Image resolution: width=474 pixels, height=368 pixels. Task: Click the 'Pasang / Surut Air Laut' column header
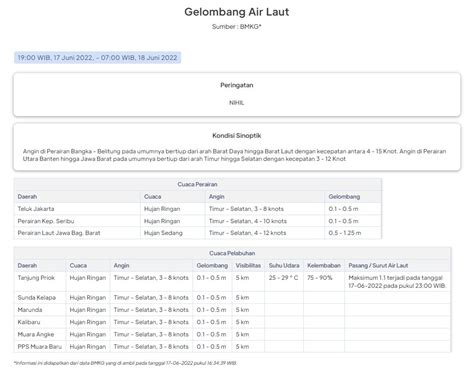[x=378, y=266]
